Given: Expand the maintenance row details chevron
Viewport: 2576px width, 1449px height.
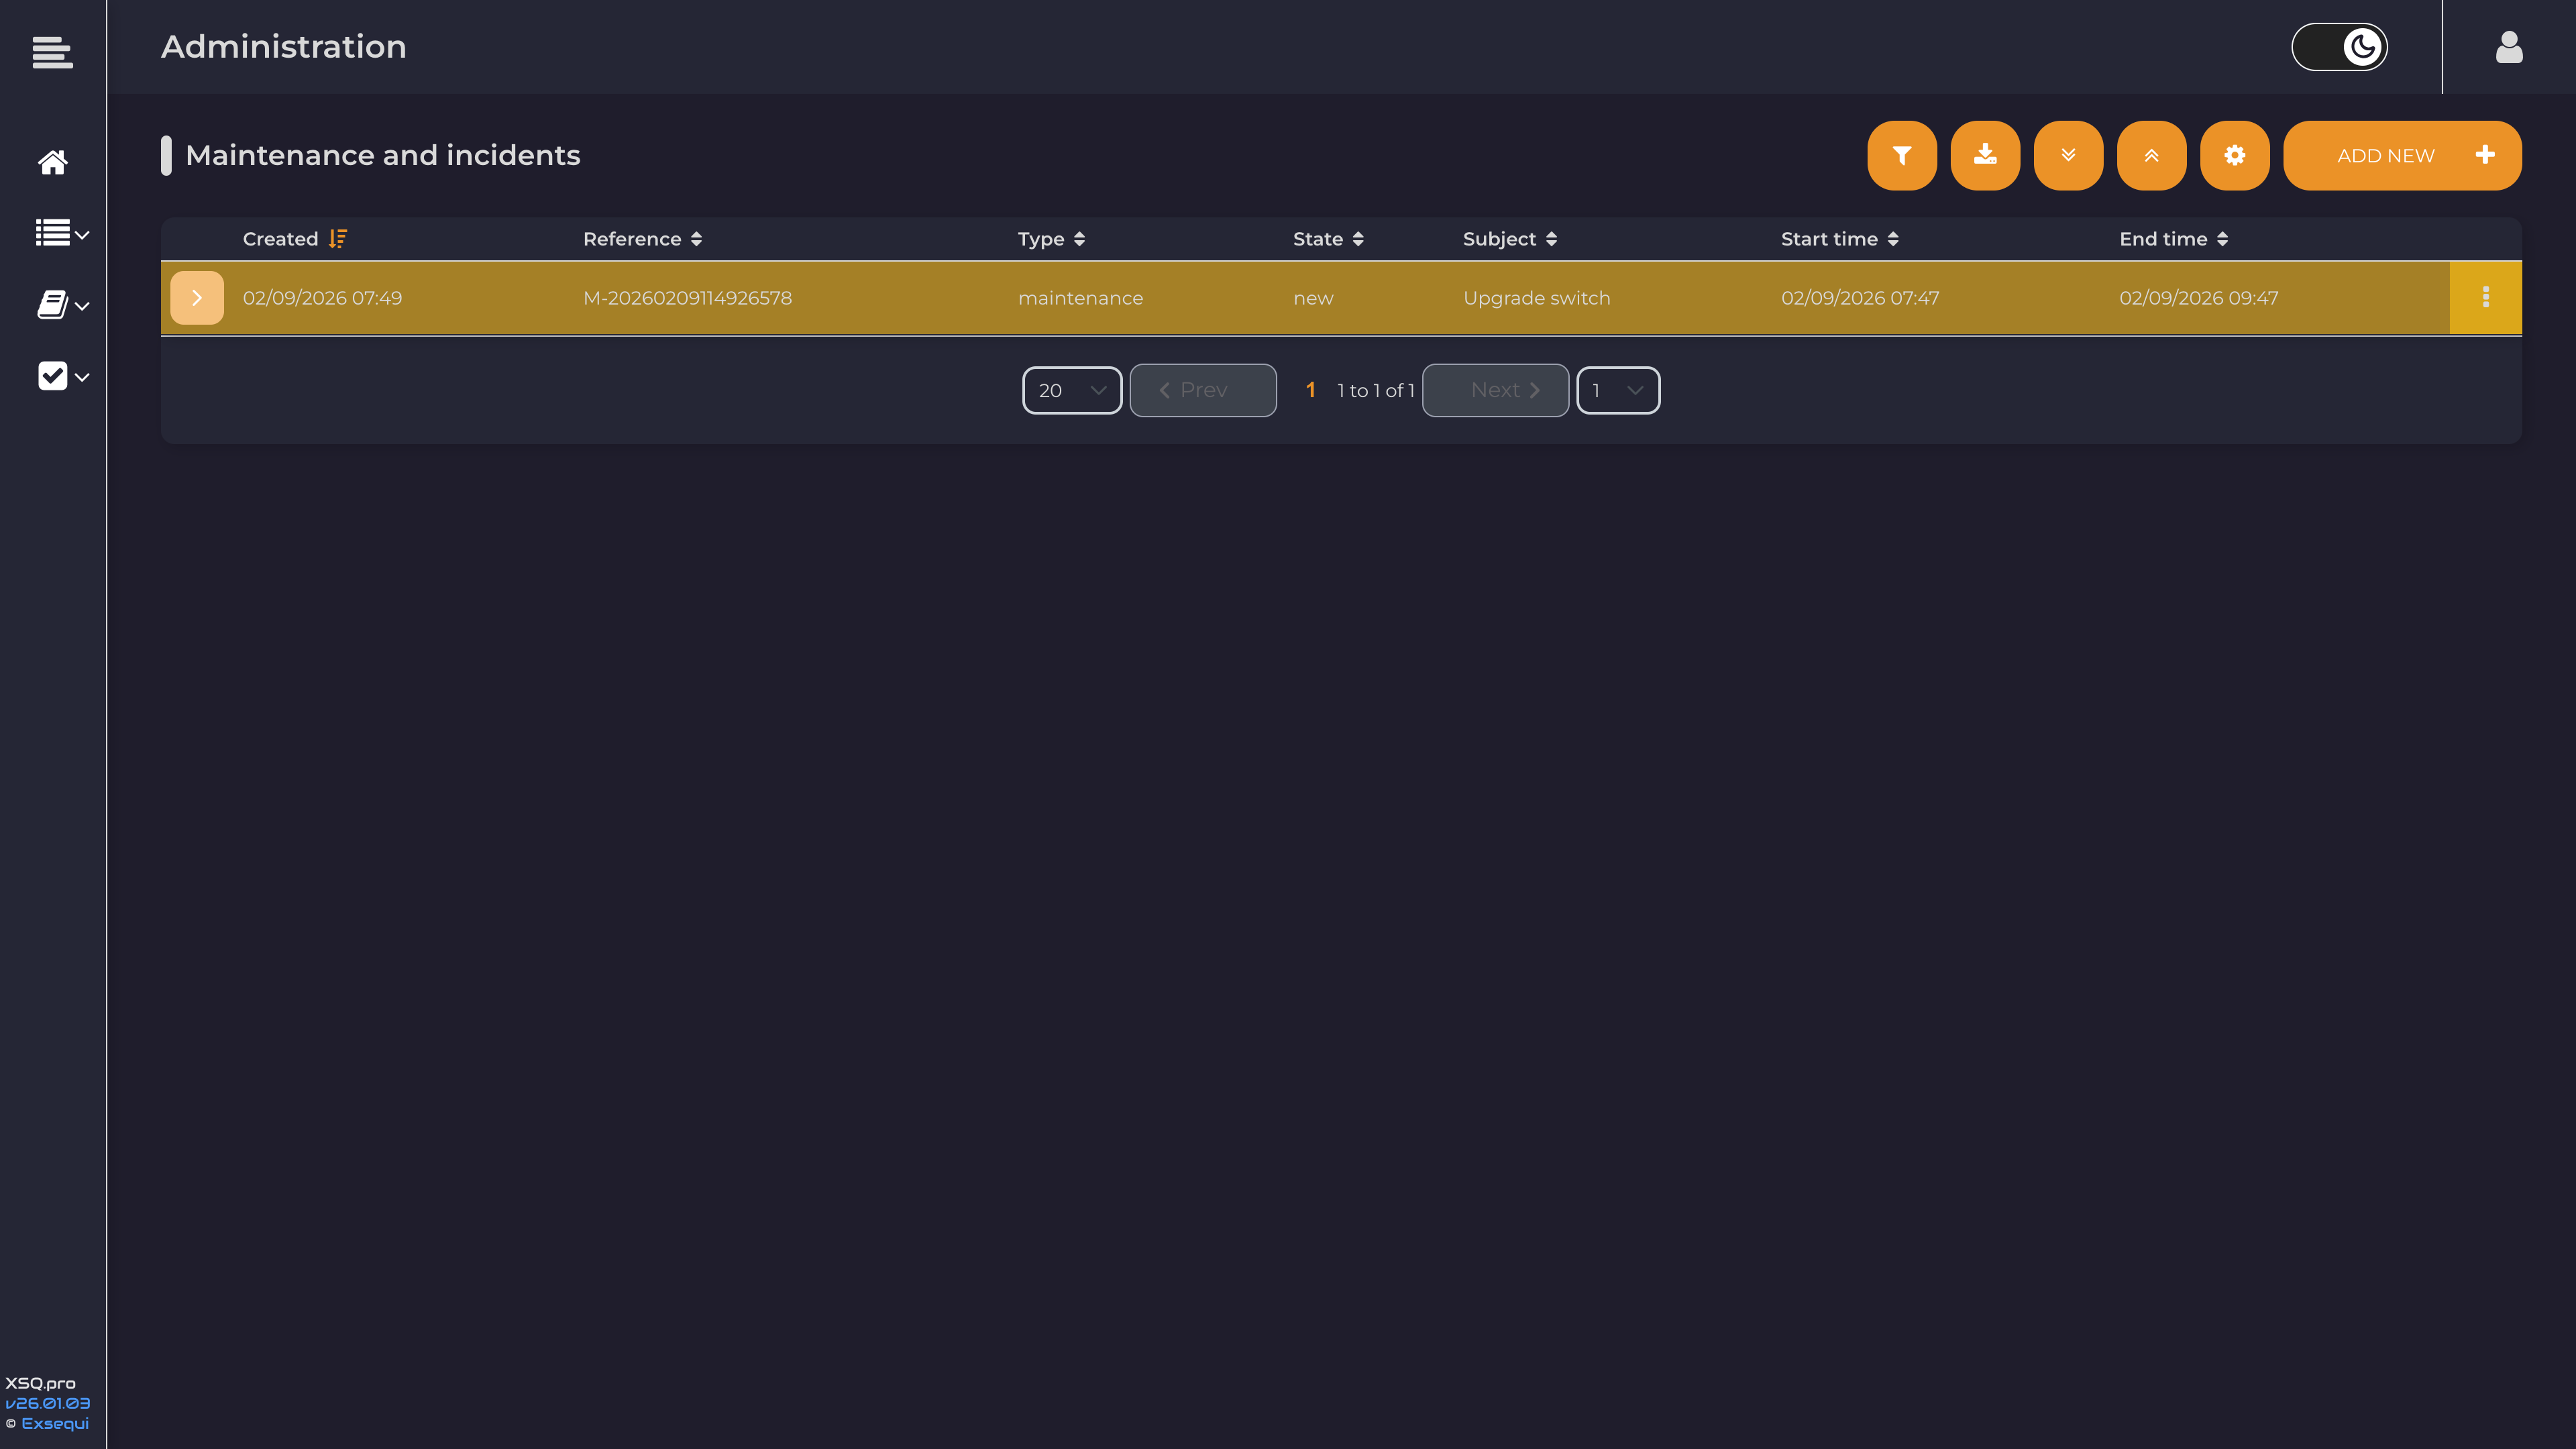Looking at the screenshot, I should (x=197, y=297).
